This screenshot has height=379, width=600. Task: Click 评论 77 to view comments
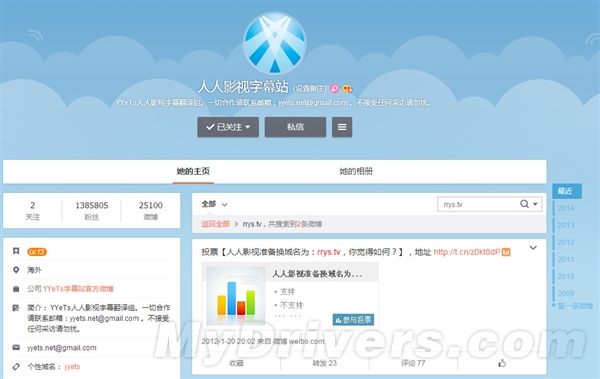(x=413, y=363)
